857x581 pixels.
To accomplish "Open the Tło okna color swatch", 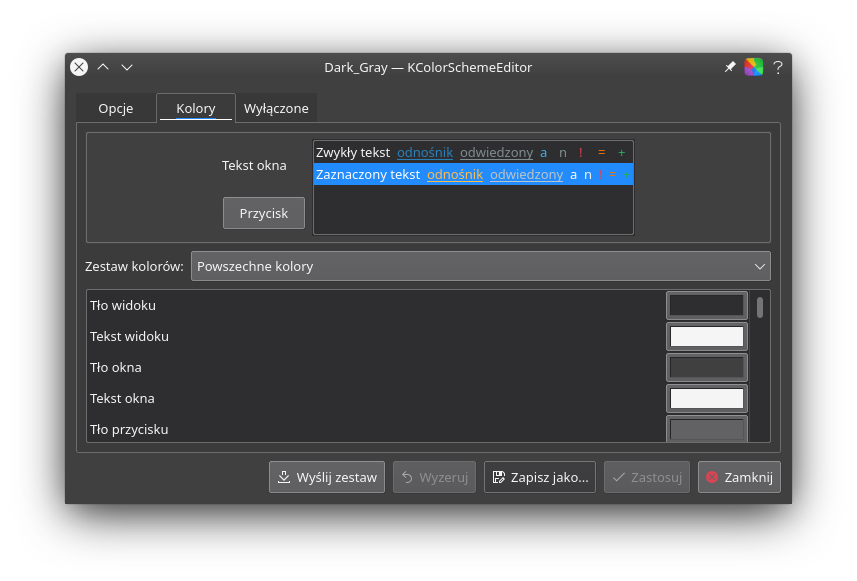I will 707,367.
